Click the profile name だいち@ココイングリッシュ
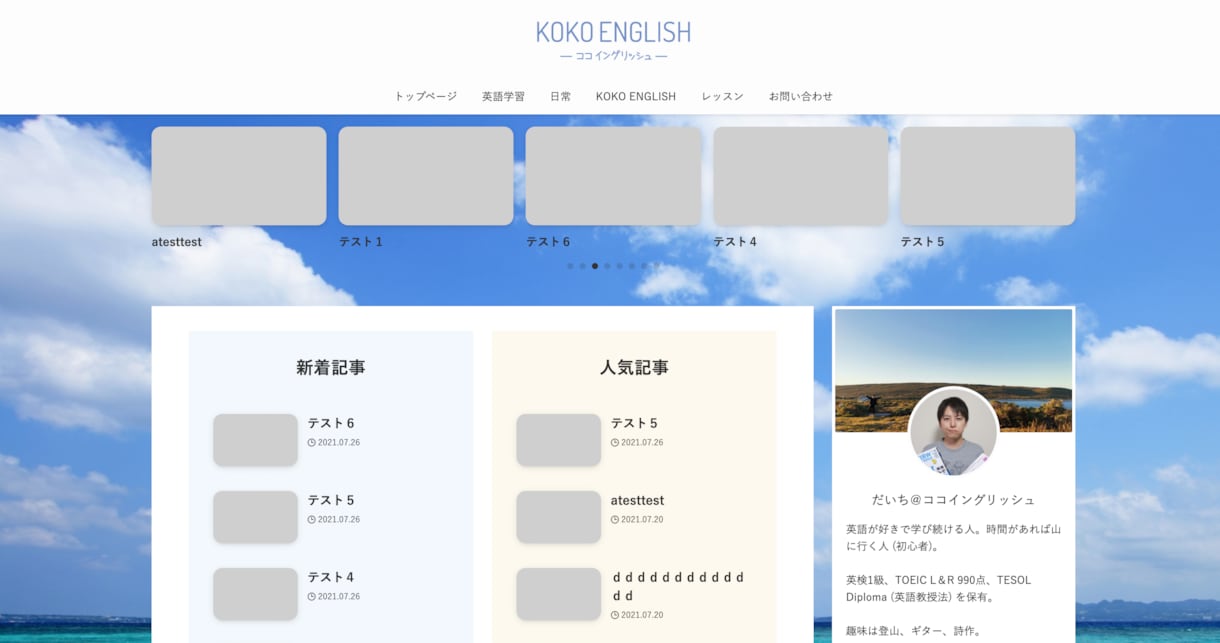The width and height of the screenshot is (1220, 643). [953, 499]
